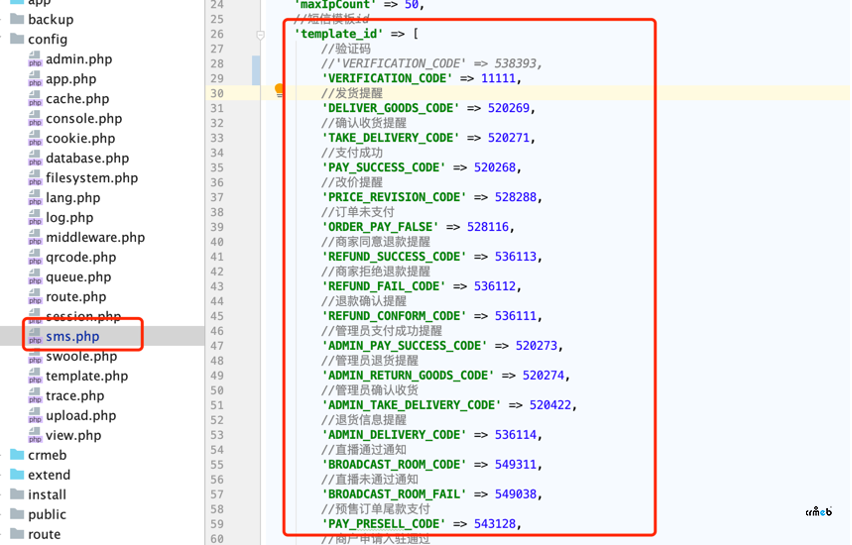Screen dimensions: 852x545
Task: Open middleware.php in the file tree
Action: pos(95,237)
